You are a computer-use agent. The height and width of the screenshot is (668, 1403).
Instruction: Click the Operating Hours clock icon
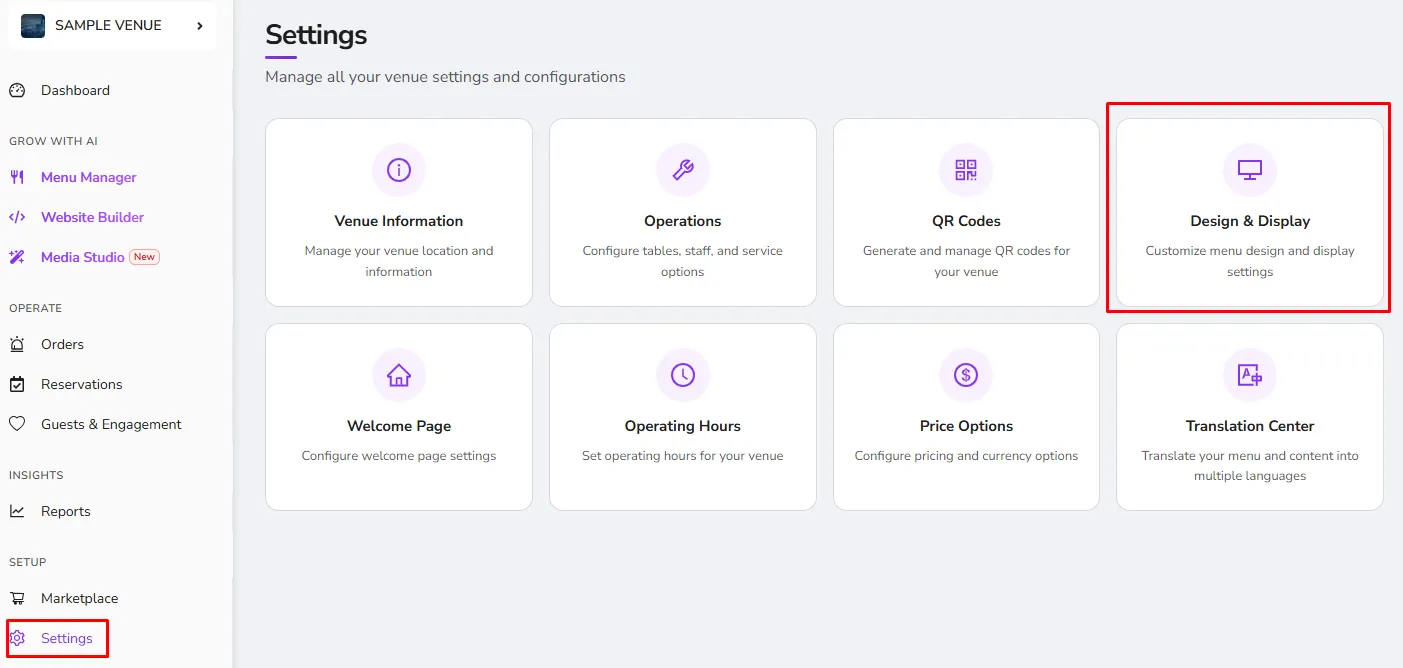pyautogui.click(x=683, y=375)
